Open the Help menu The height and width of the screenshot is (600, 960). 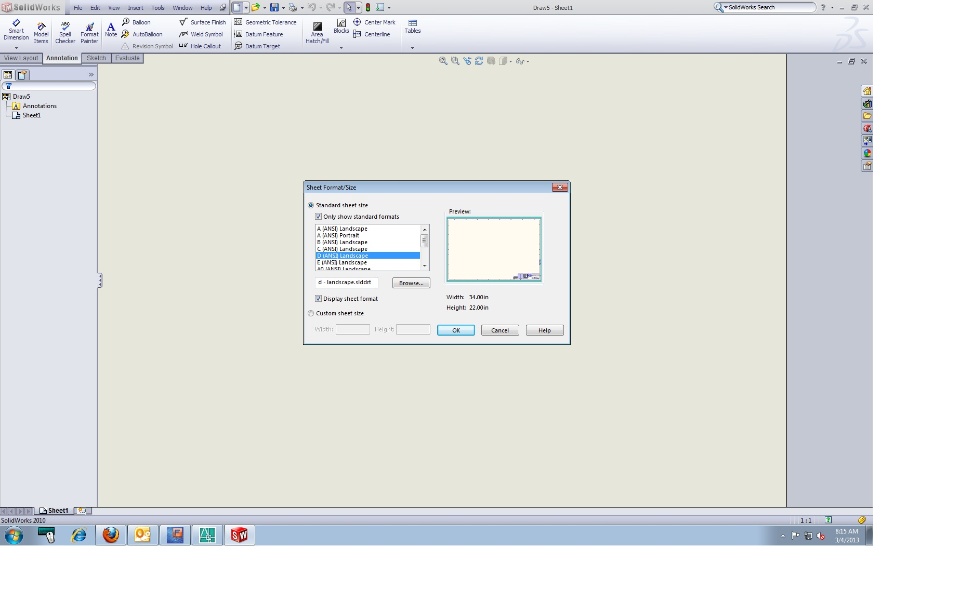pyautogui.click(x=206, y=8)
